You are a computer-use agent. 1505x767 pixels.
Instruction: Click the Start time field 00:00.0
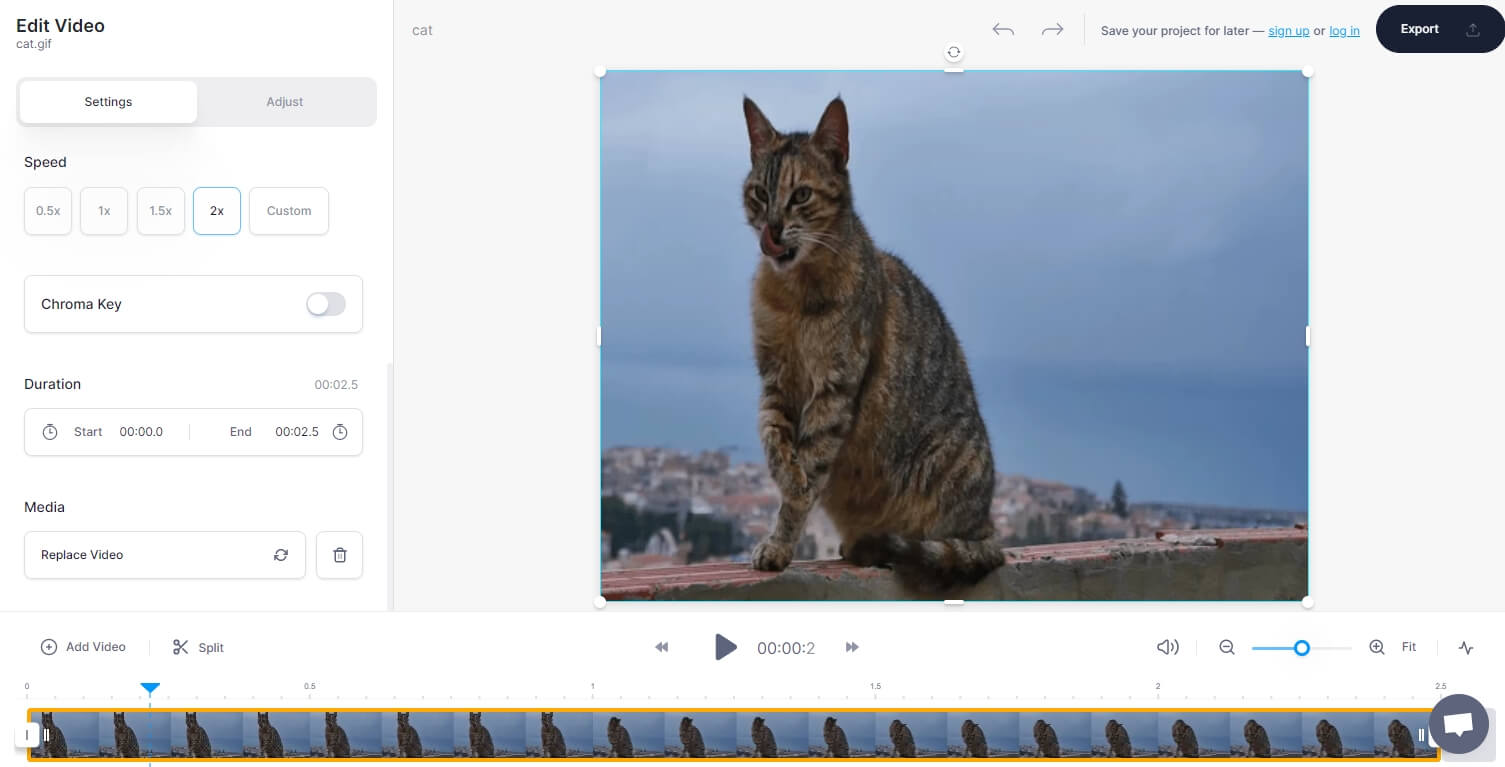point(141,432)
